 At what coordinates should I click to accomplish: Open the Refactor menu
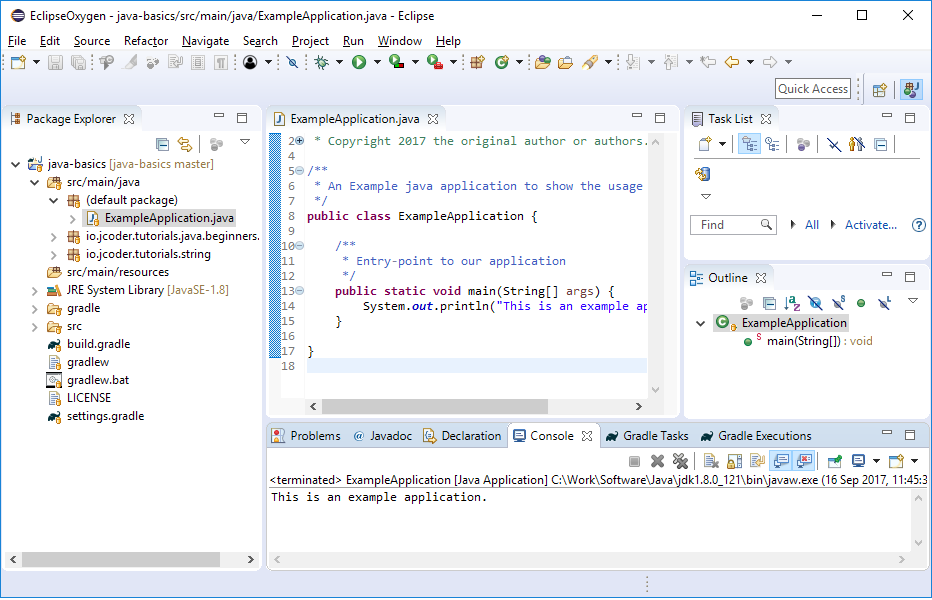click(146, 41)
